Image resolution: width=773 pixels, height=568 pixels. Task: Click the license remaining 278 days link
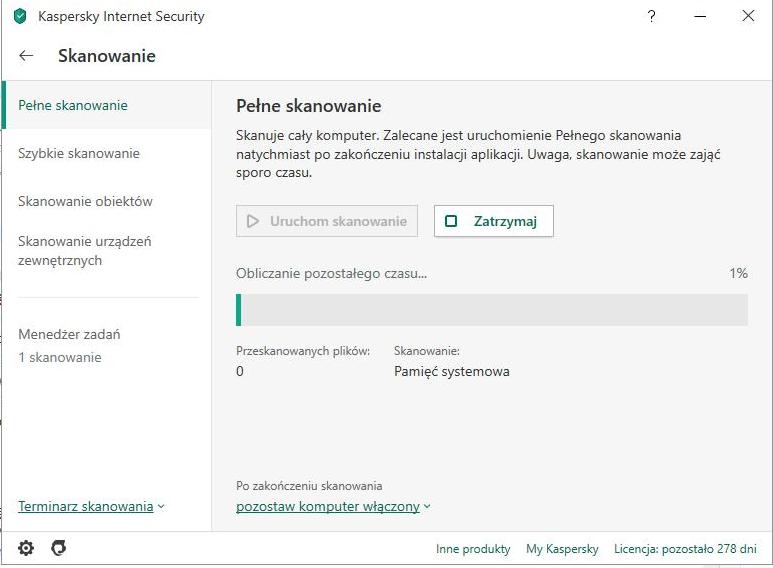(x=685, y=549)
